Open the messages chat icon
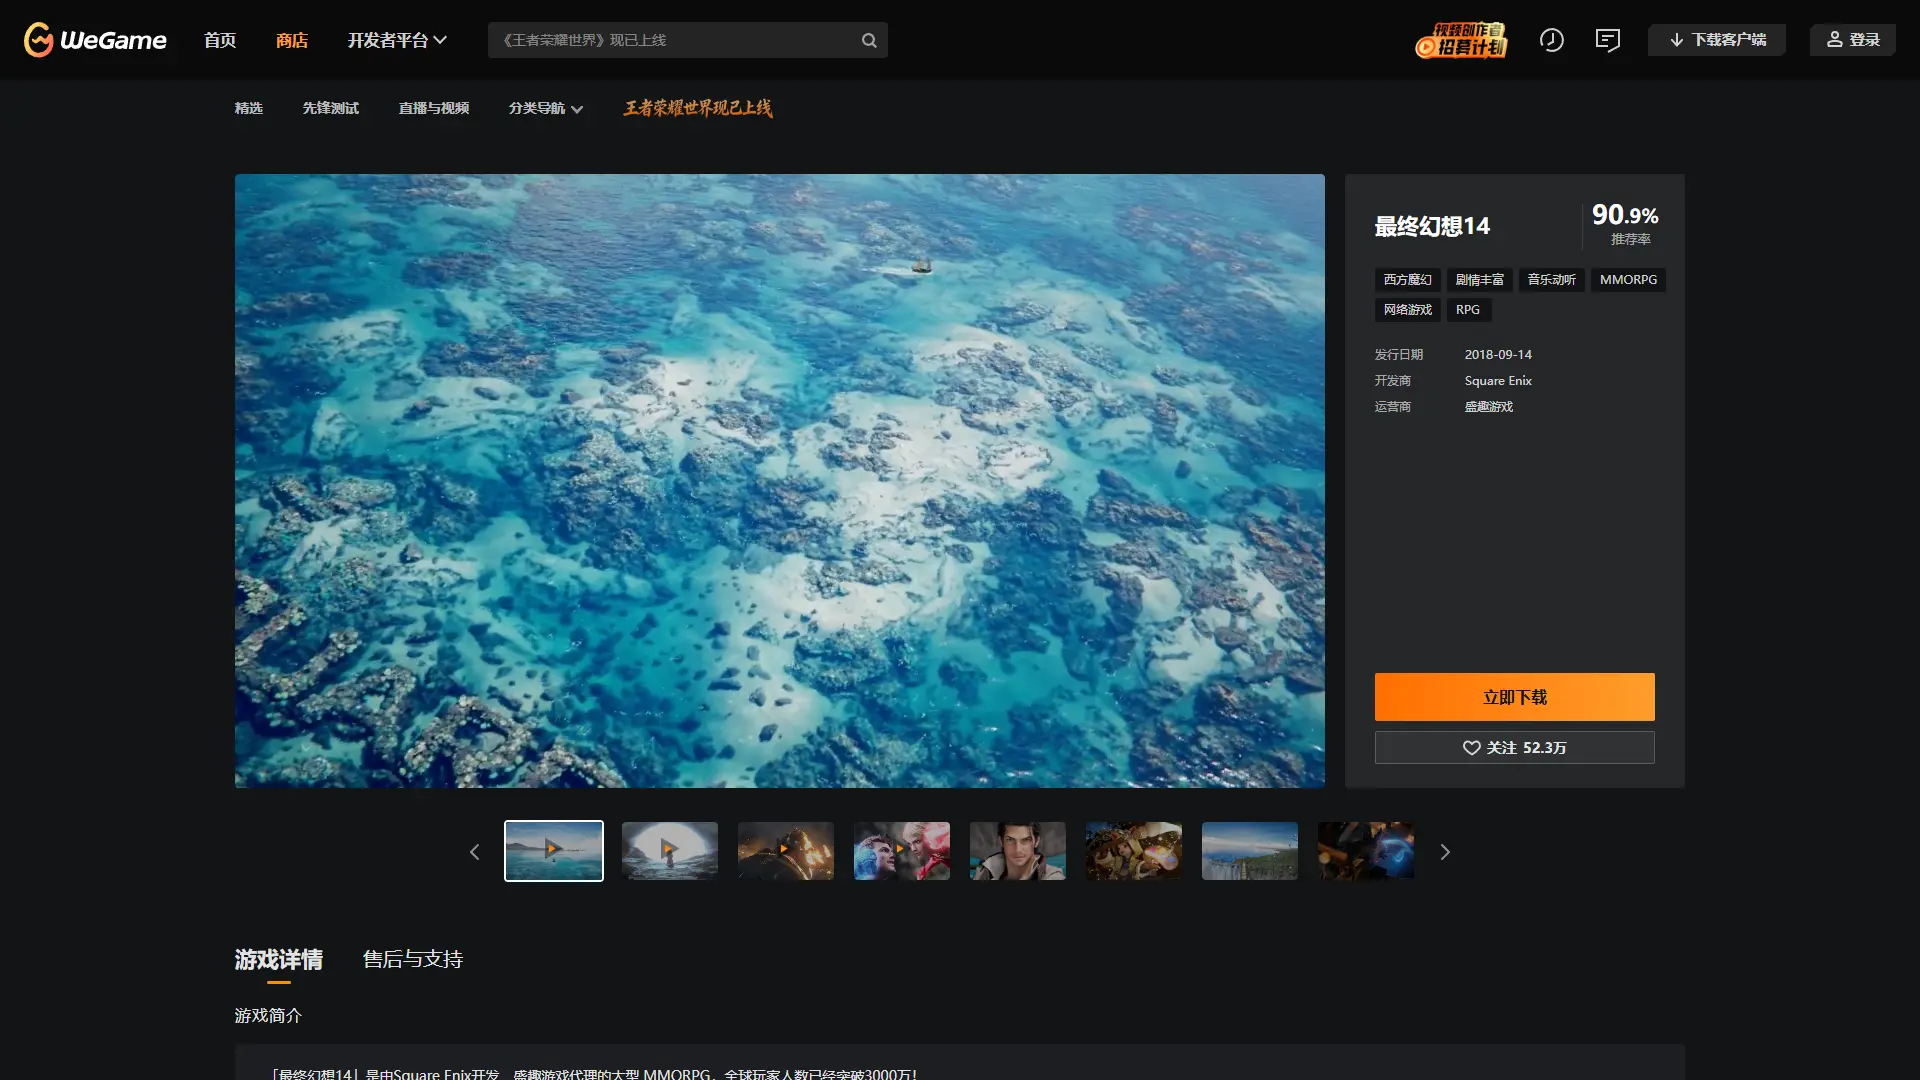 pos(1607,40)
